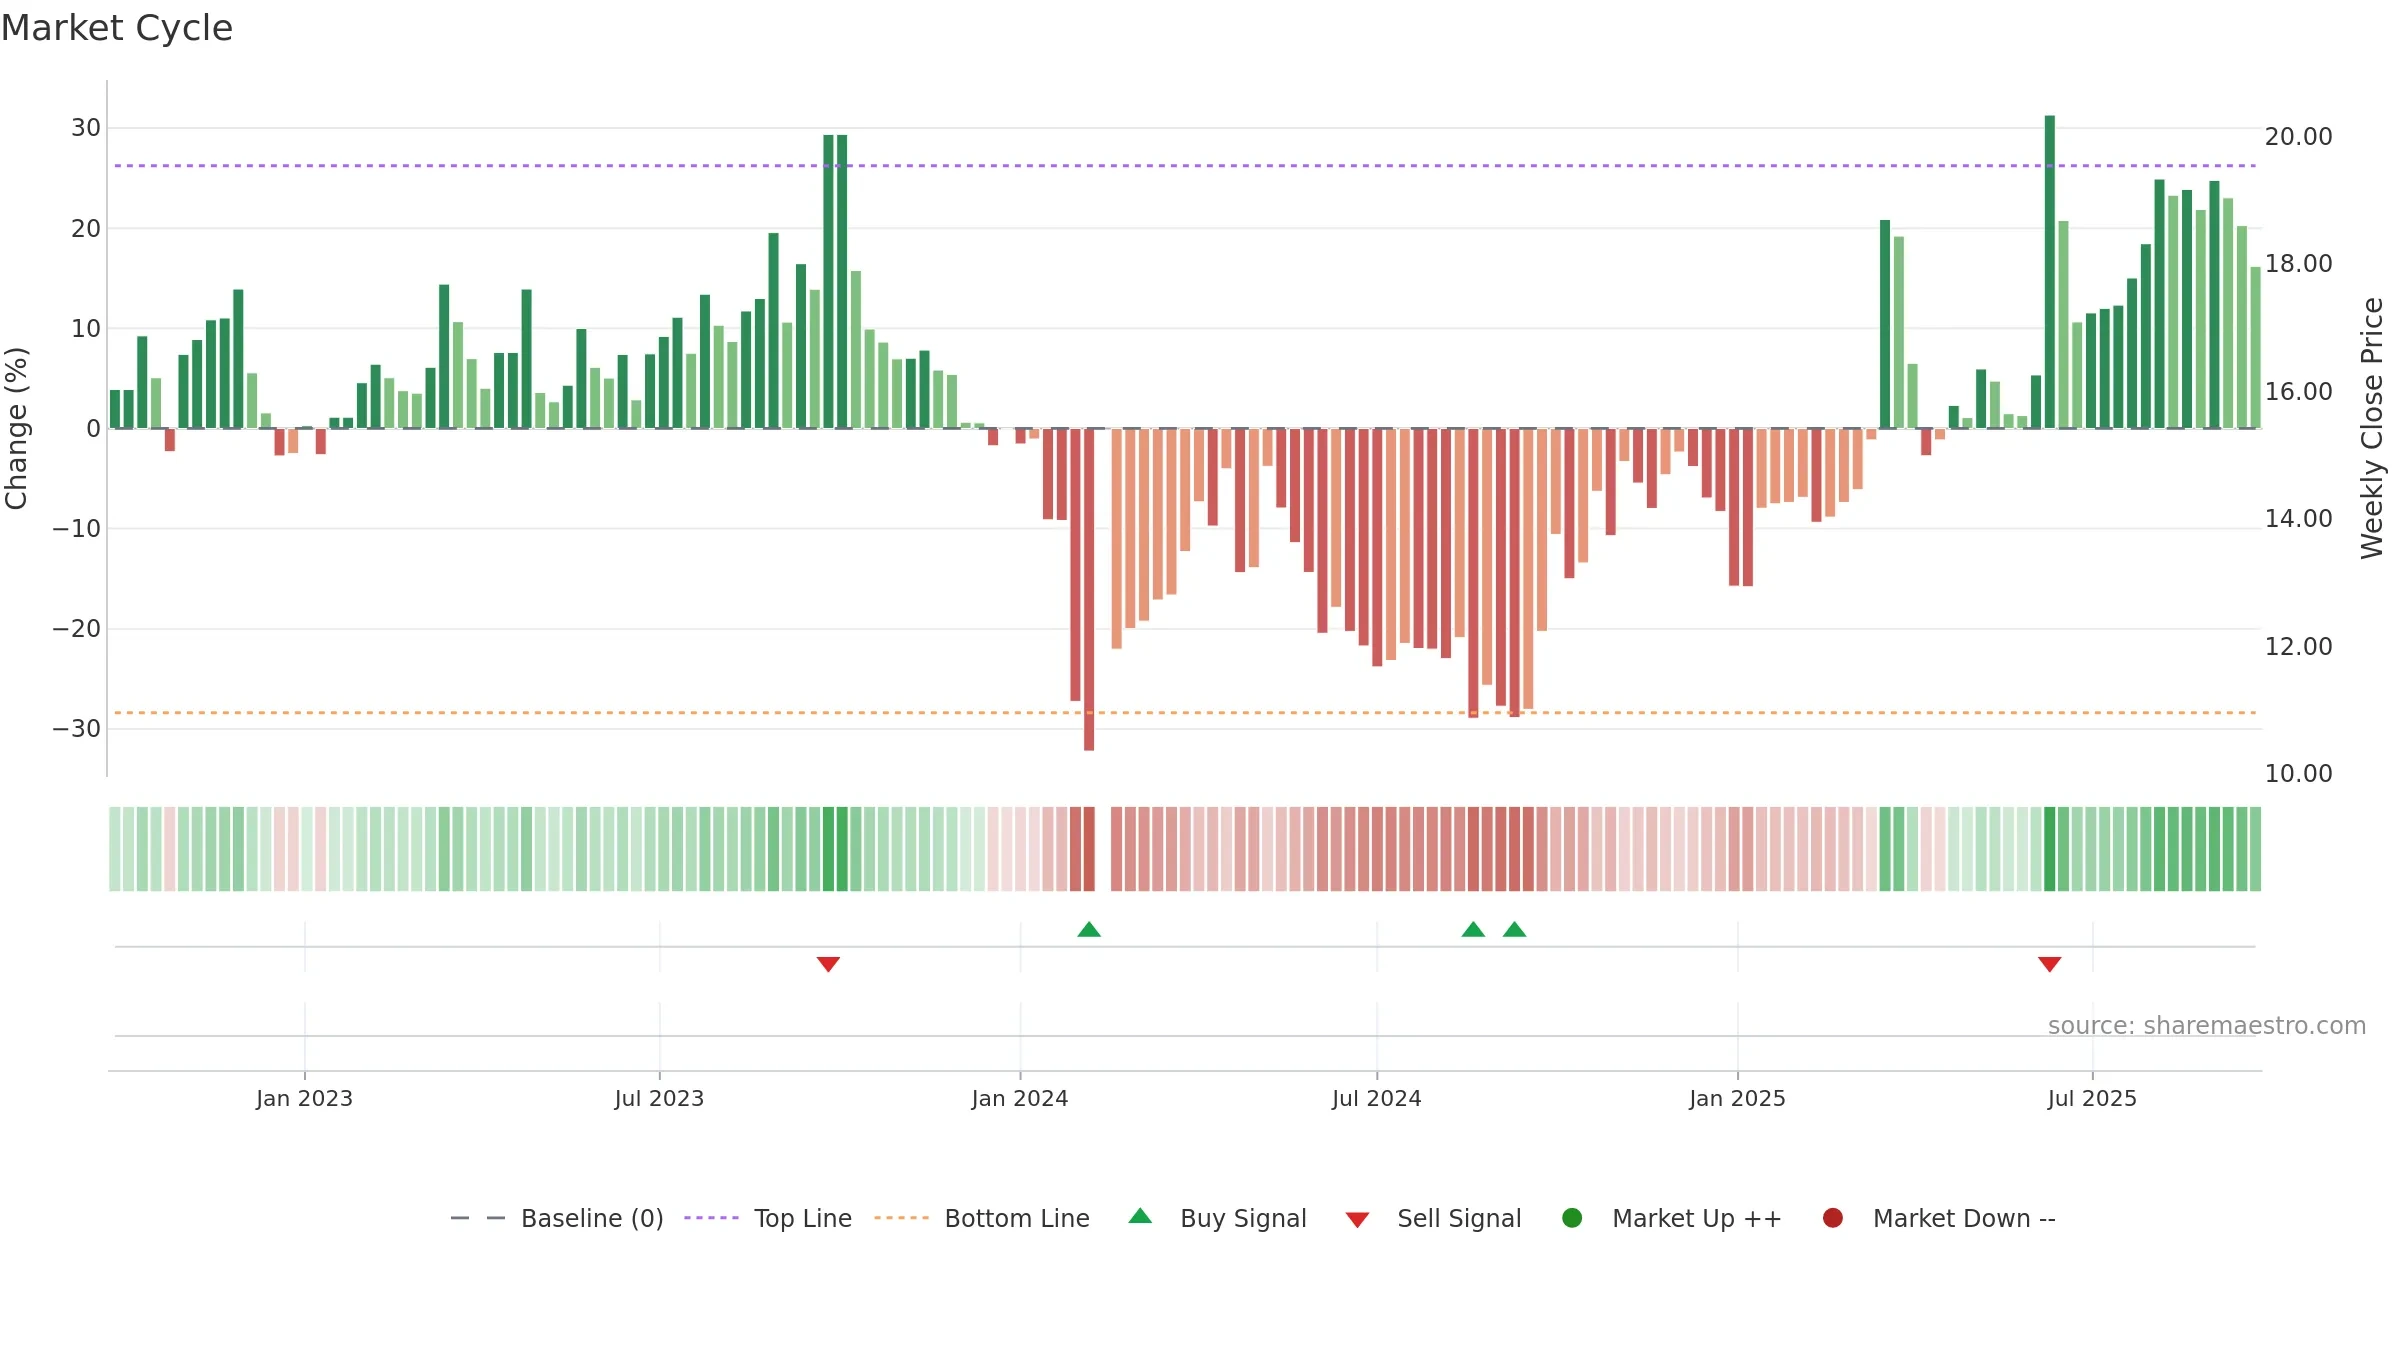2400x1350 pixels.
Task: Click the 20.00 price axis tick
Action: click(x=2299, y=136)
